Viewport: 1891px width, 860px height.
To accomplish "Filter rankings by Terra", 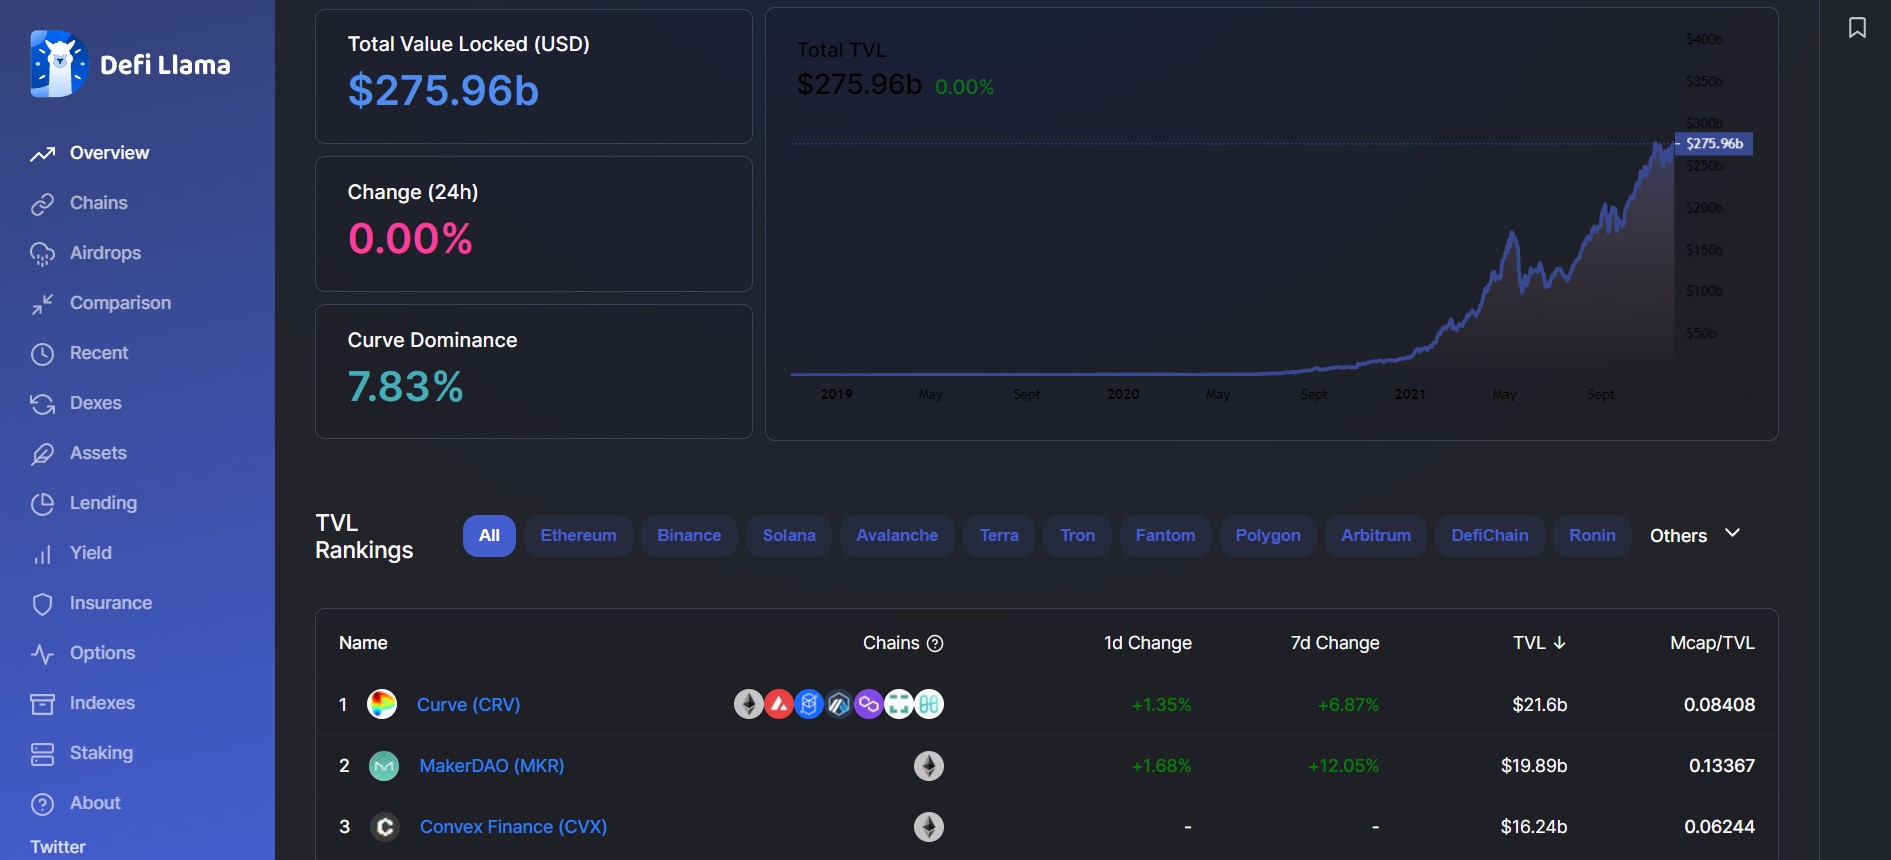I will [x=999, y=535].
